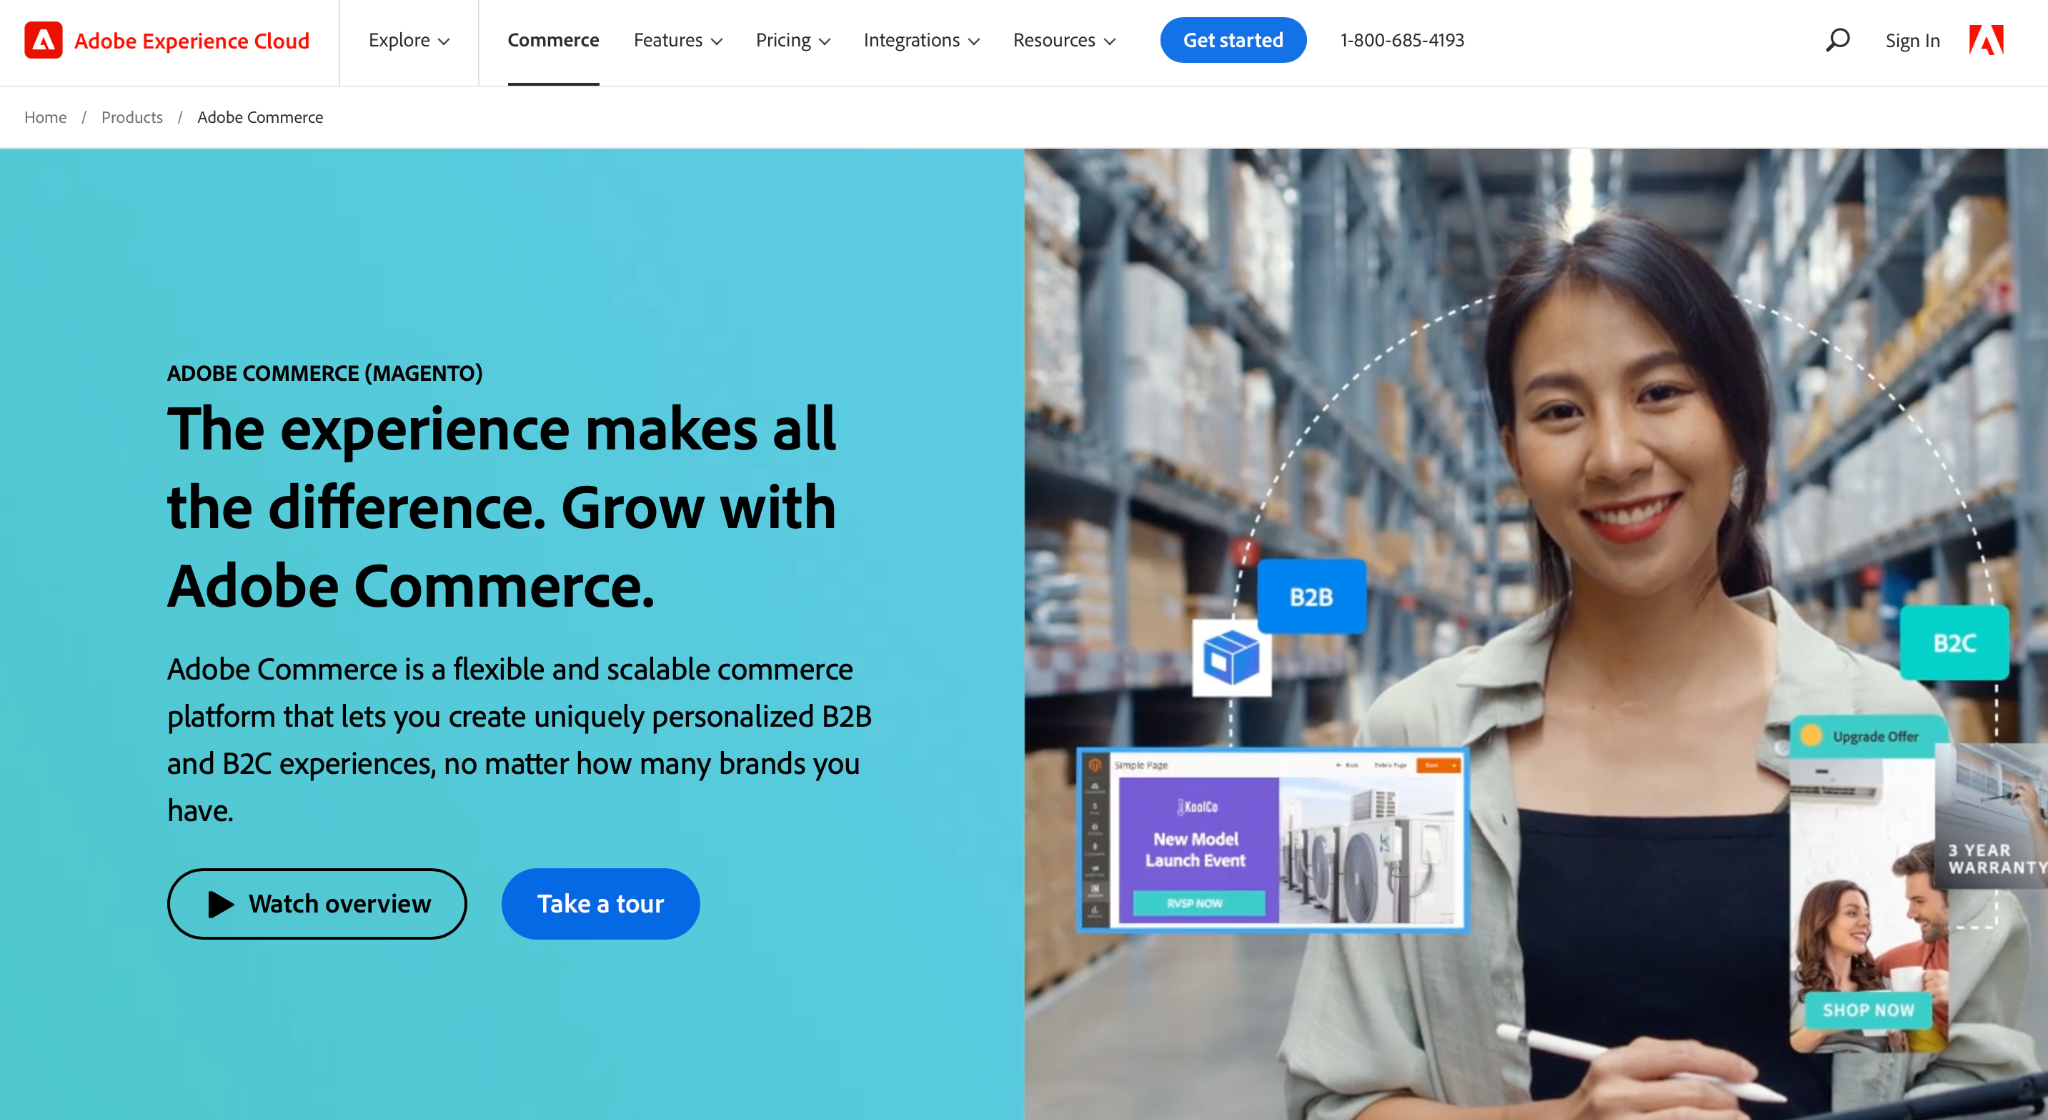Expand the Explore dropdown

click(409, 40)
